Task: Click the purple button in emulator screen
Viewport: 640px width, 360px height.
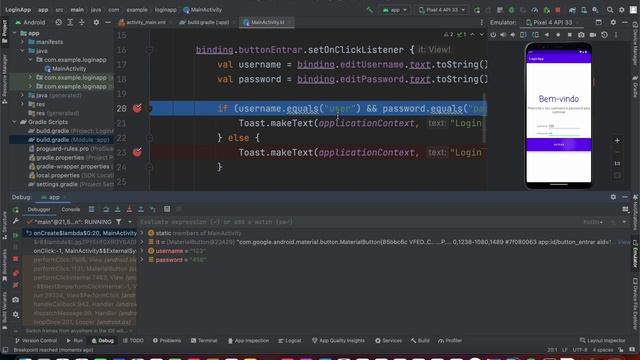Action: 558,144
